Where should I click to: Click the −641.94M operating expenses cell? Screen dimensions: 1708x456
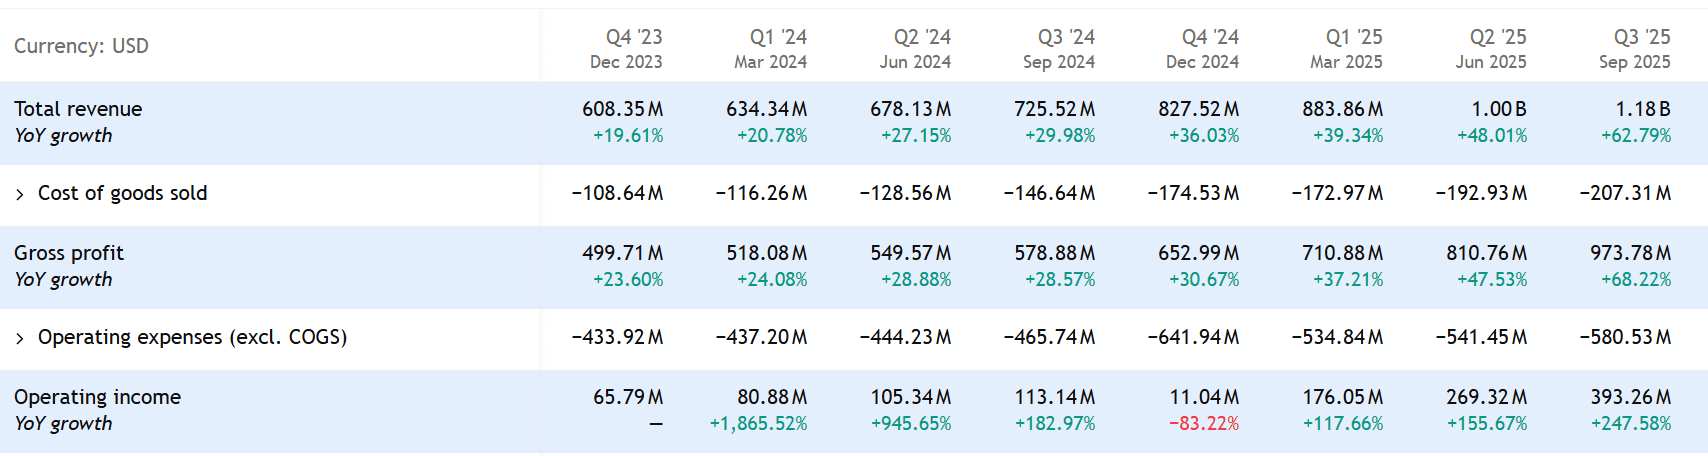(x=1193, y=337)
